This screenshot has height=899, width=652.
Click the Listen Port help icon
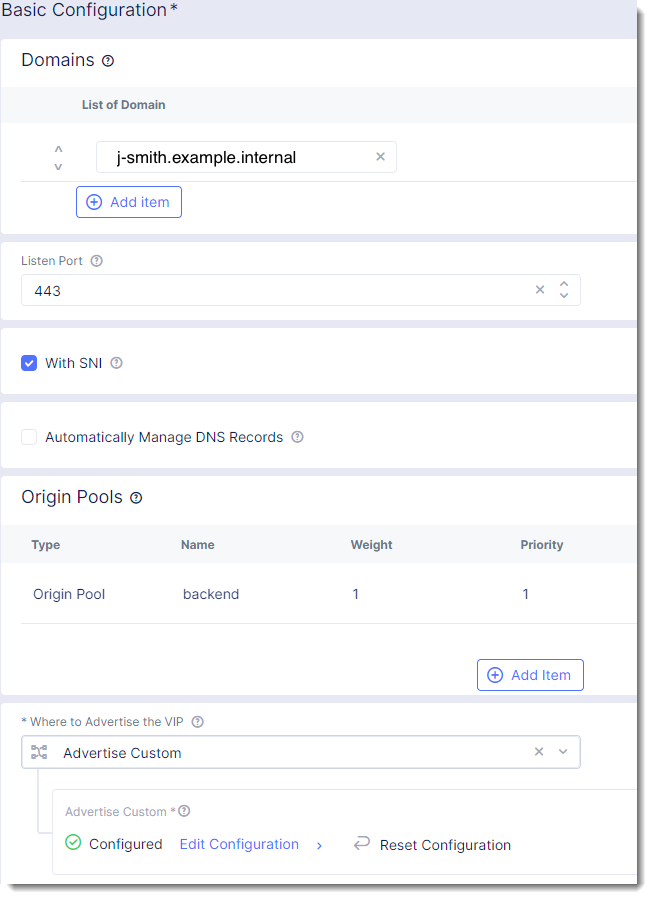(x=97, y=261)
